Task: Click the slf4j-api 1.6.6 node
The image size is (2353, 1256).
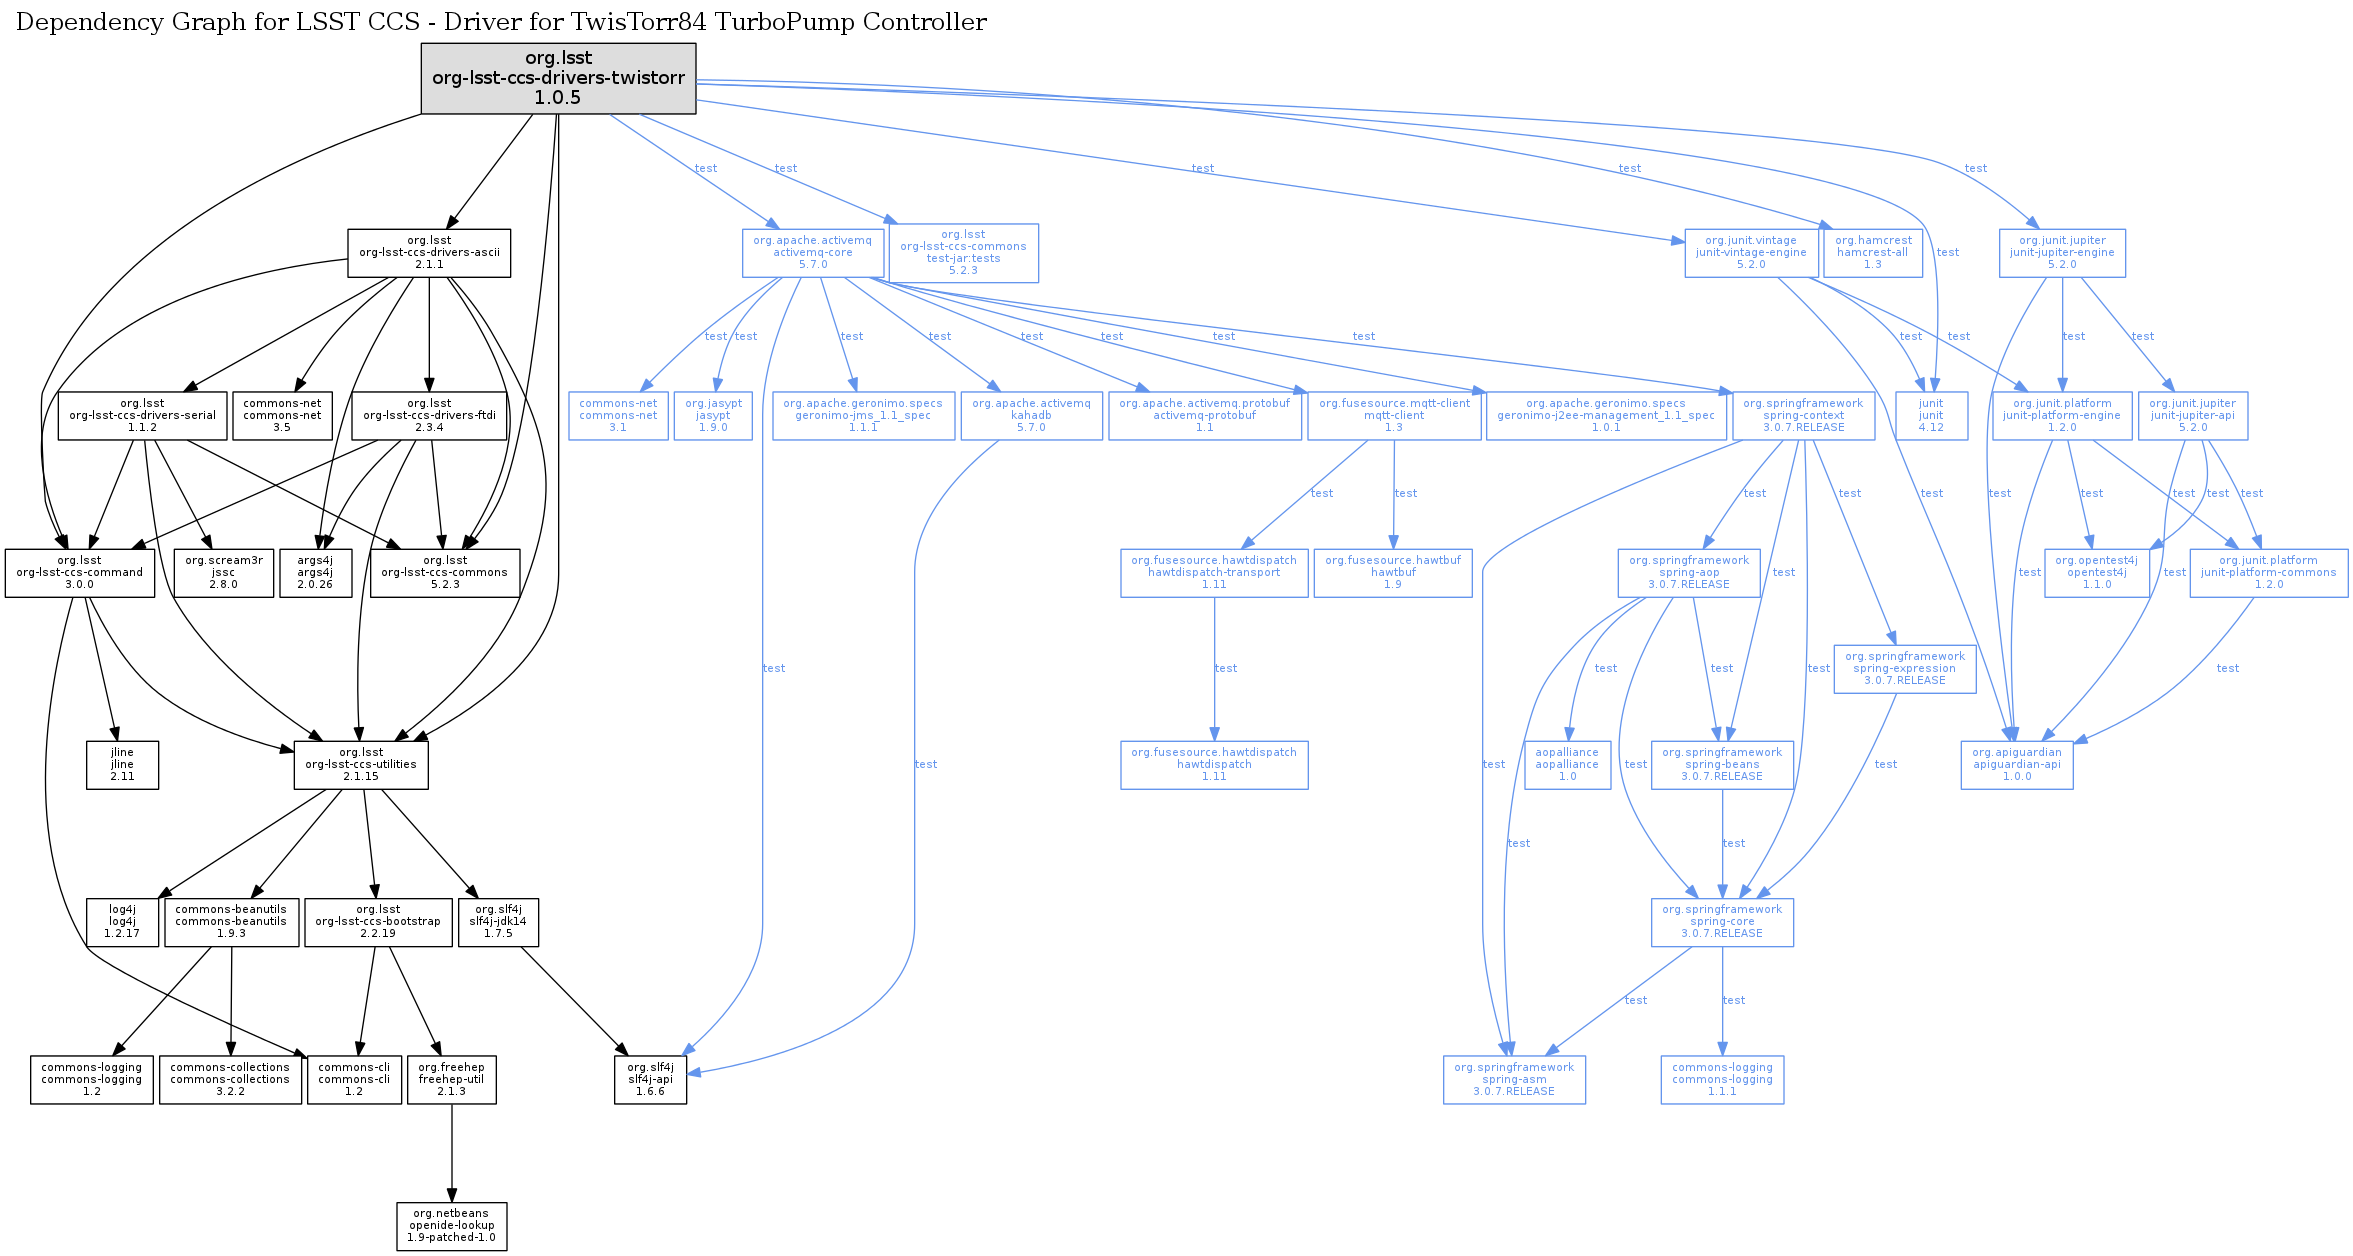Action: (650, 1080)
